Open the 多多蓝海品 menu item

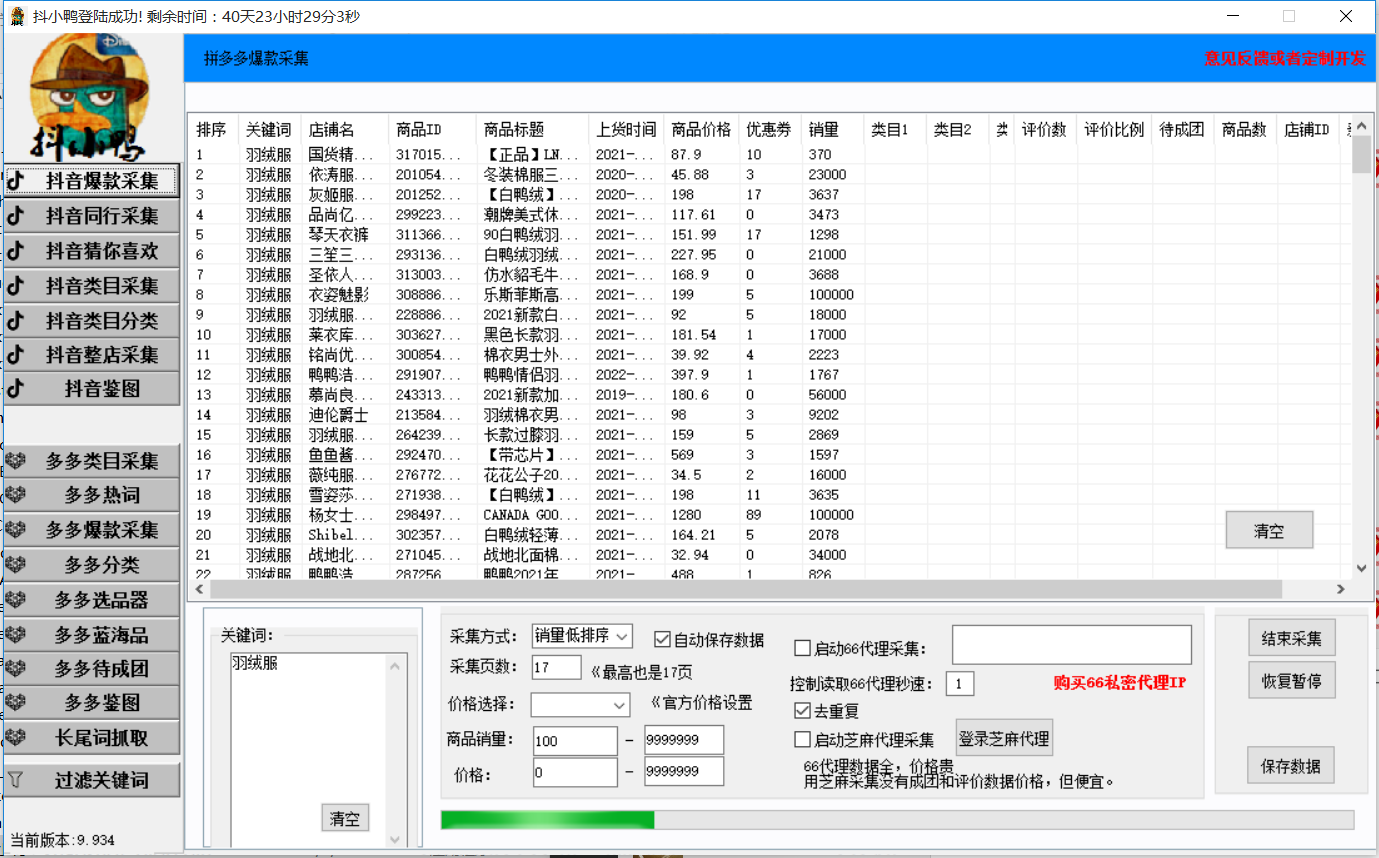[100, 635]
